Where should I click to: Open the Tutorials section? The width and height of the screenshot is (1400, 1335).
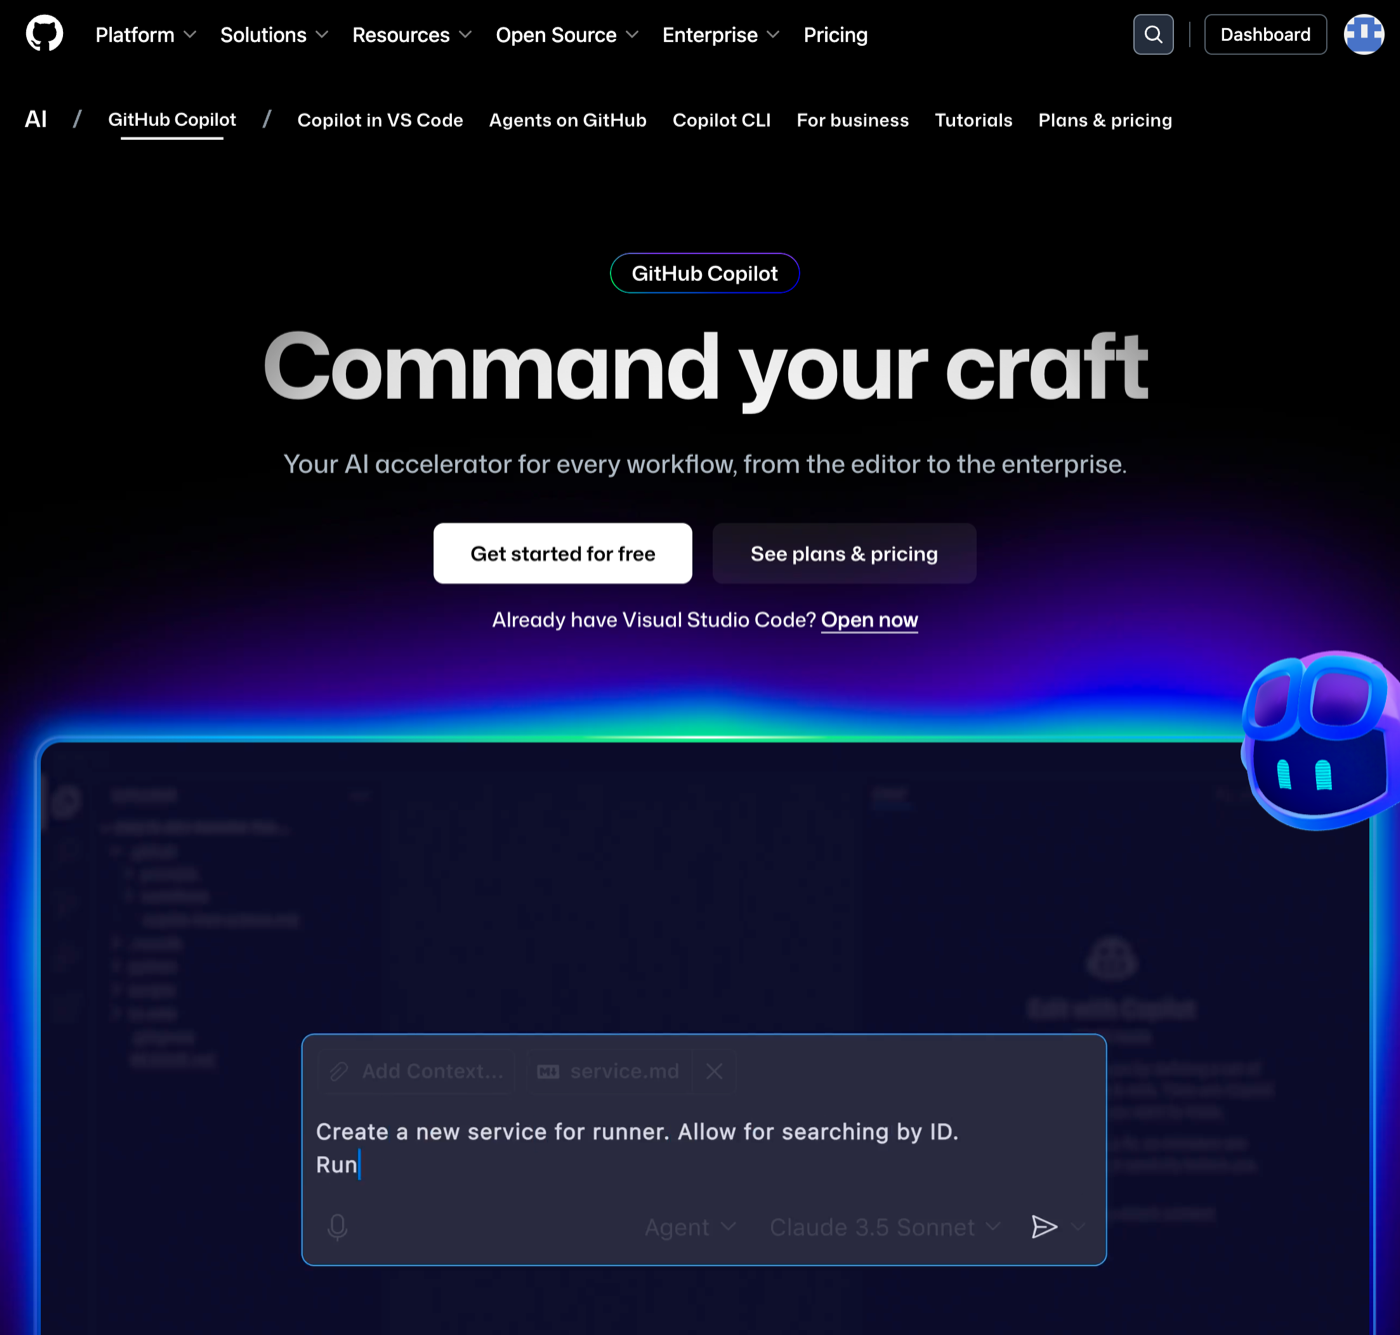click(x=973, y=120)
